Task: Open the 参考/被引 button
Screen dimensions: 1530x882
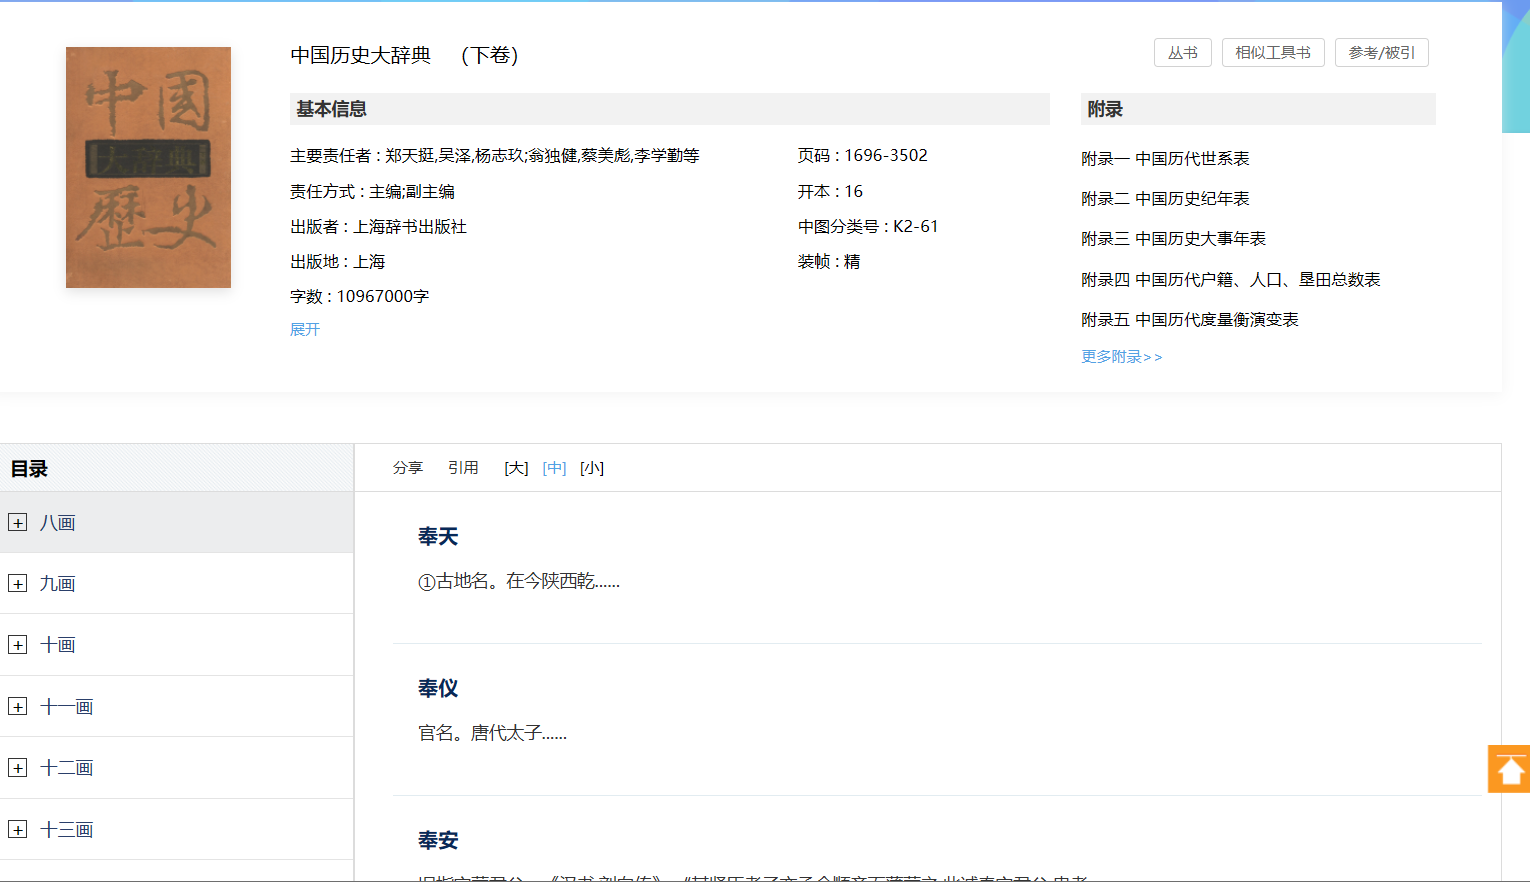Action: (1381, 53)
